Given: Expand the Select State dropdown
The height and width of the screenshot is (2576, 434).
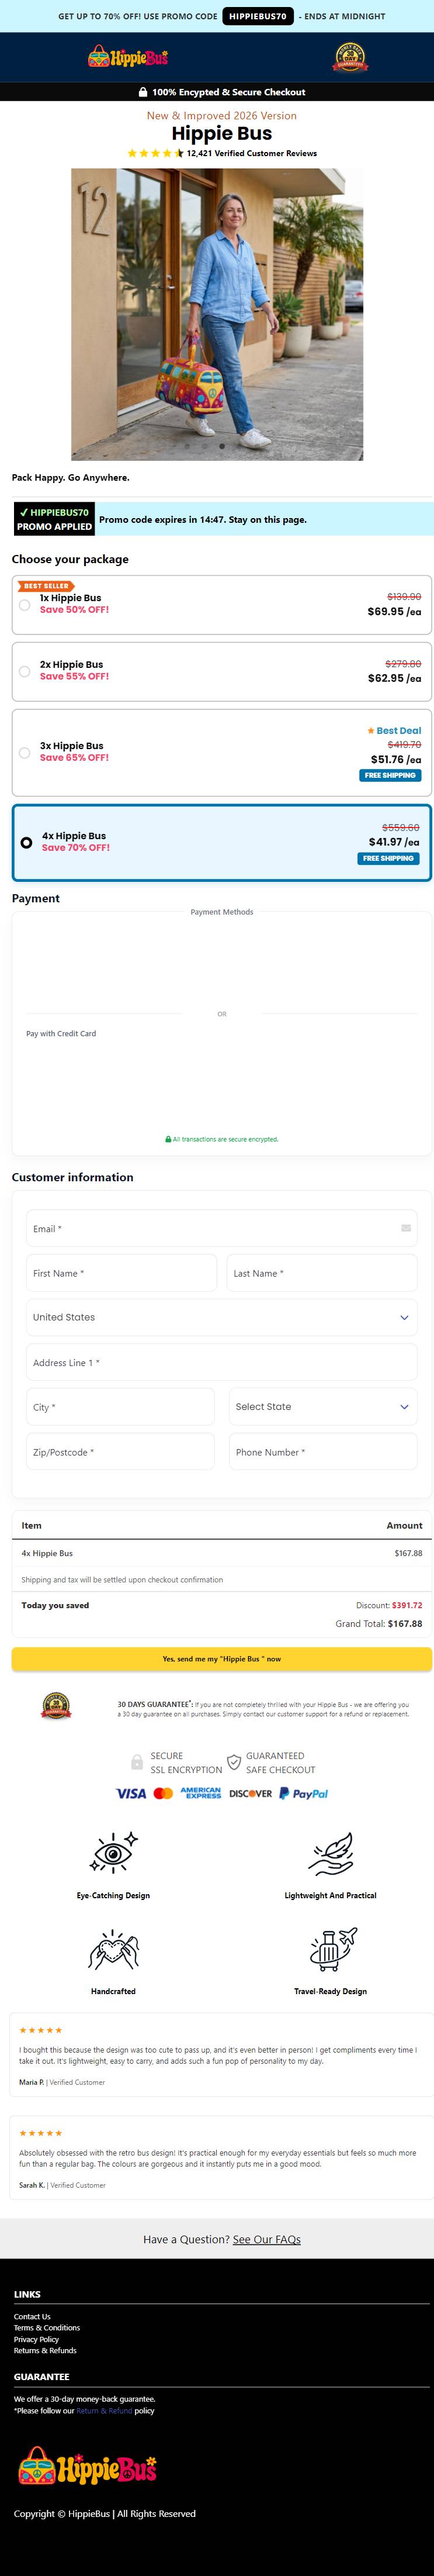Looking at the screenshot, I should 323,1406.
